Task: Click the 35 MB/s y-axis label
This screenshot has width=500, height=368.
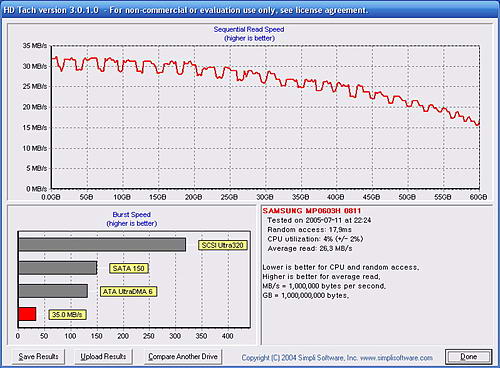Action: 35,46
